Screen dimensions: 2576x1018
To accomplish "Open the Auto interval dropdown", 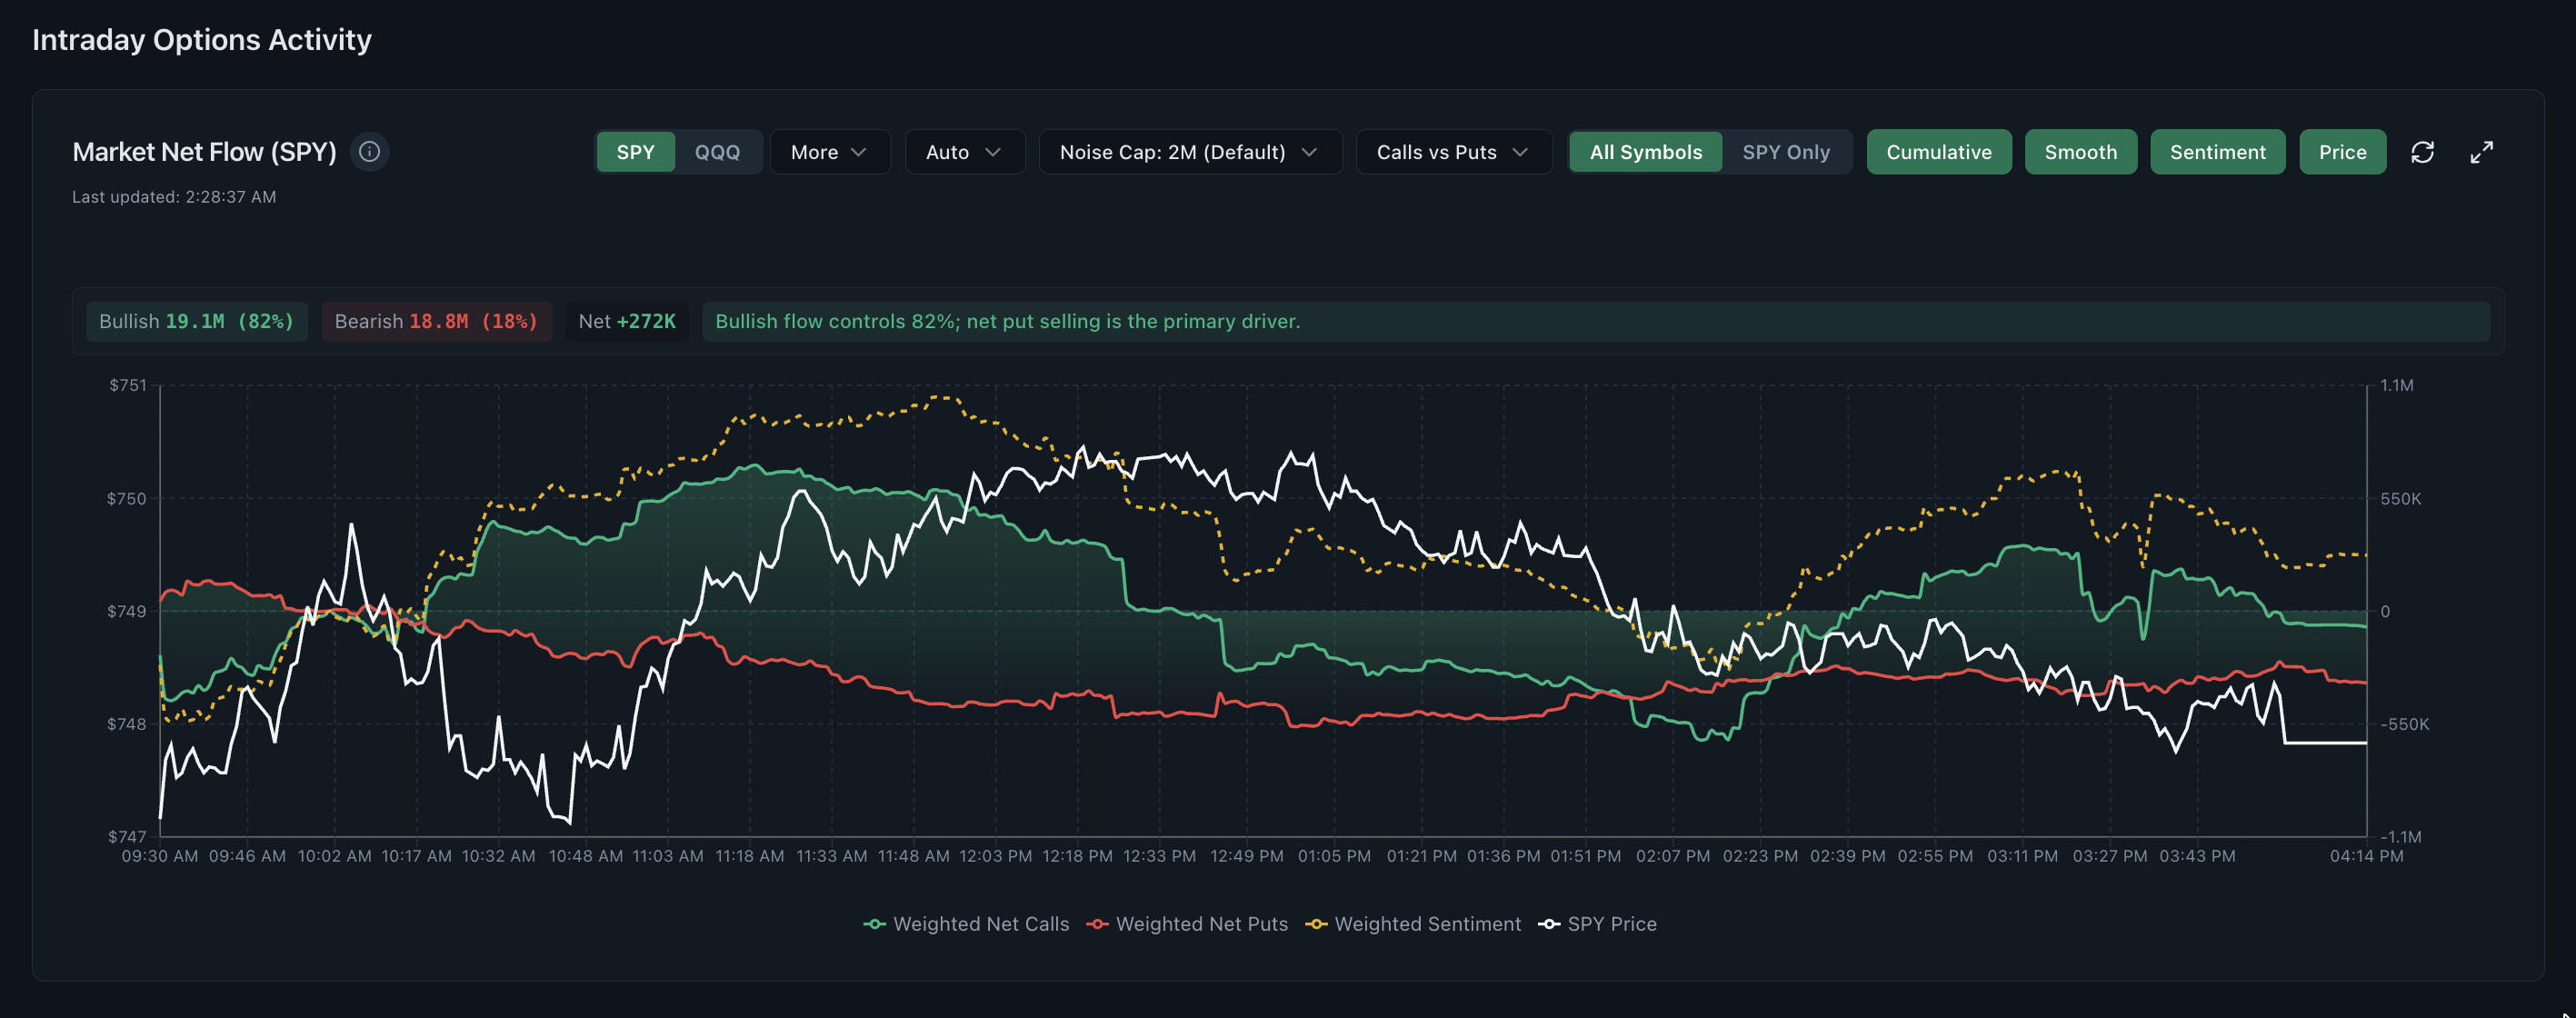I will pyautogui.click(x=964, y=152).
